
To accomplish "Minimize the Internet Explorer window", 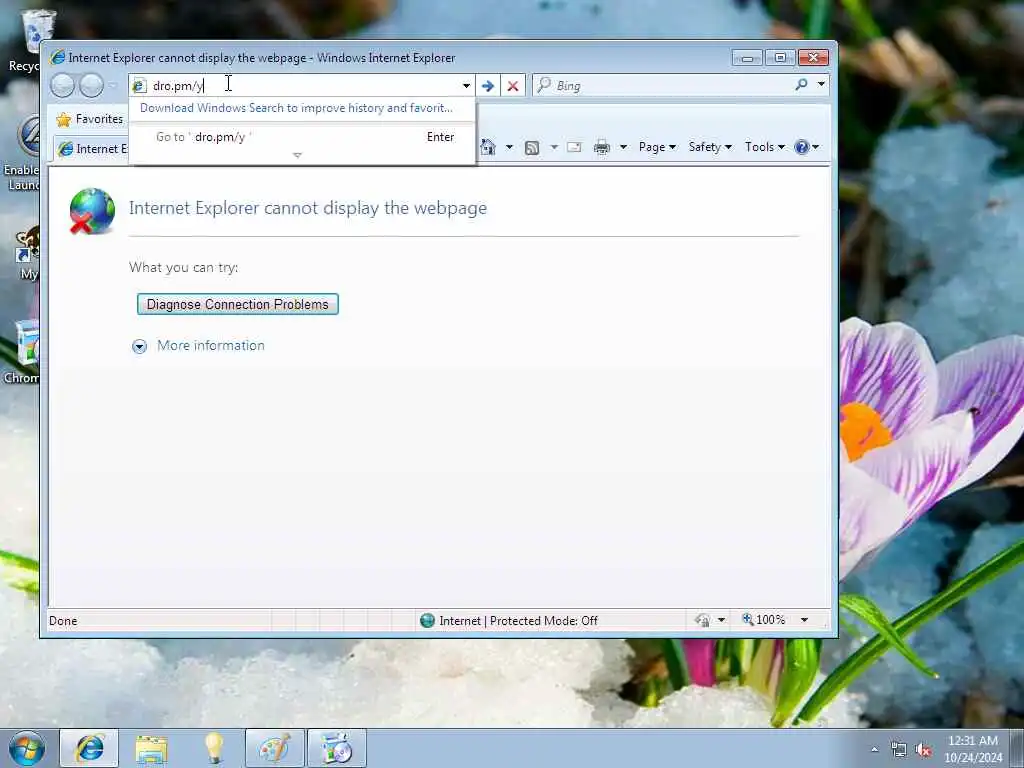I will 747,58.
